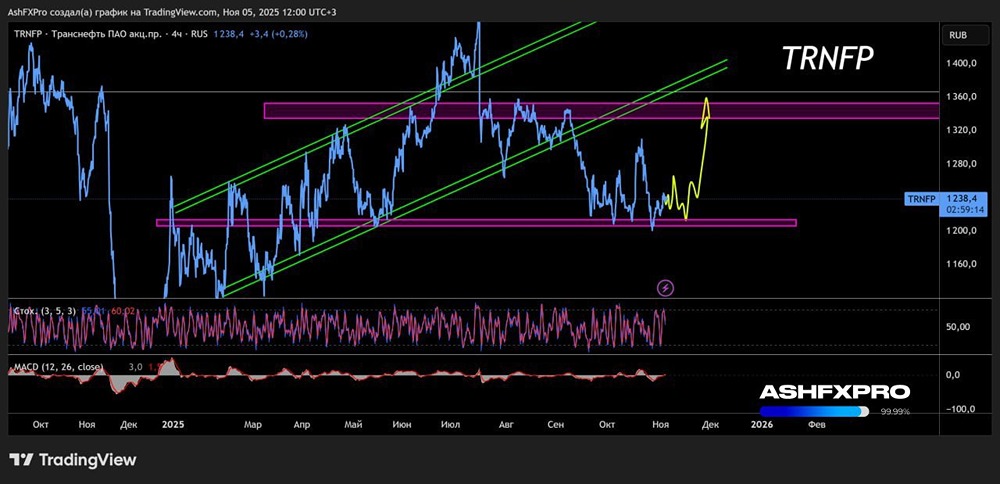The height and width of the screenshot is (484, 1000).
Task: Select the TRNFP symbol name in header
Action: point(27,34)
